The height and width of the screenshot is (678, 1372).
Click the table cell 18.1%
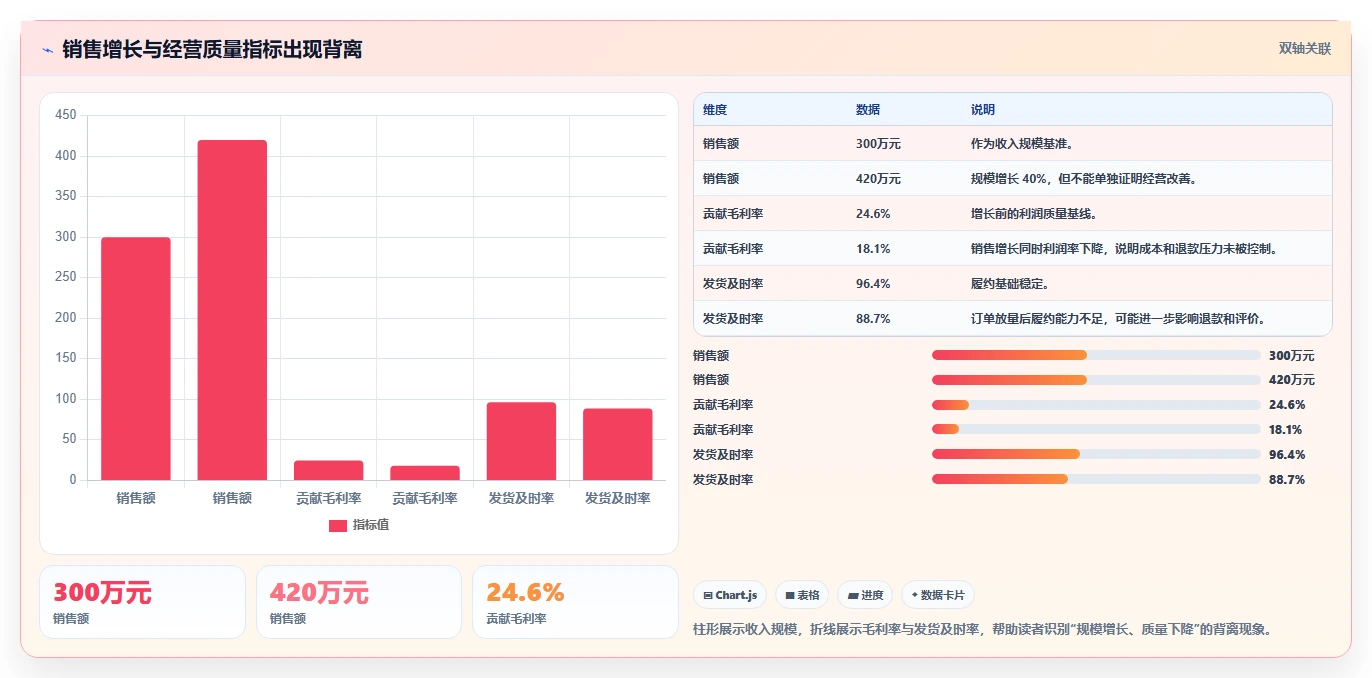click(x=873, y=249)
